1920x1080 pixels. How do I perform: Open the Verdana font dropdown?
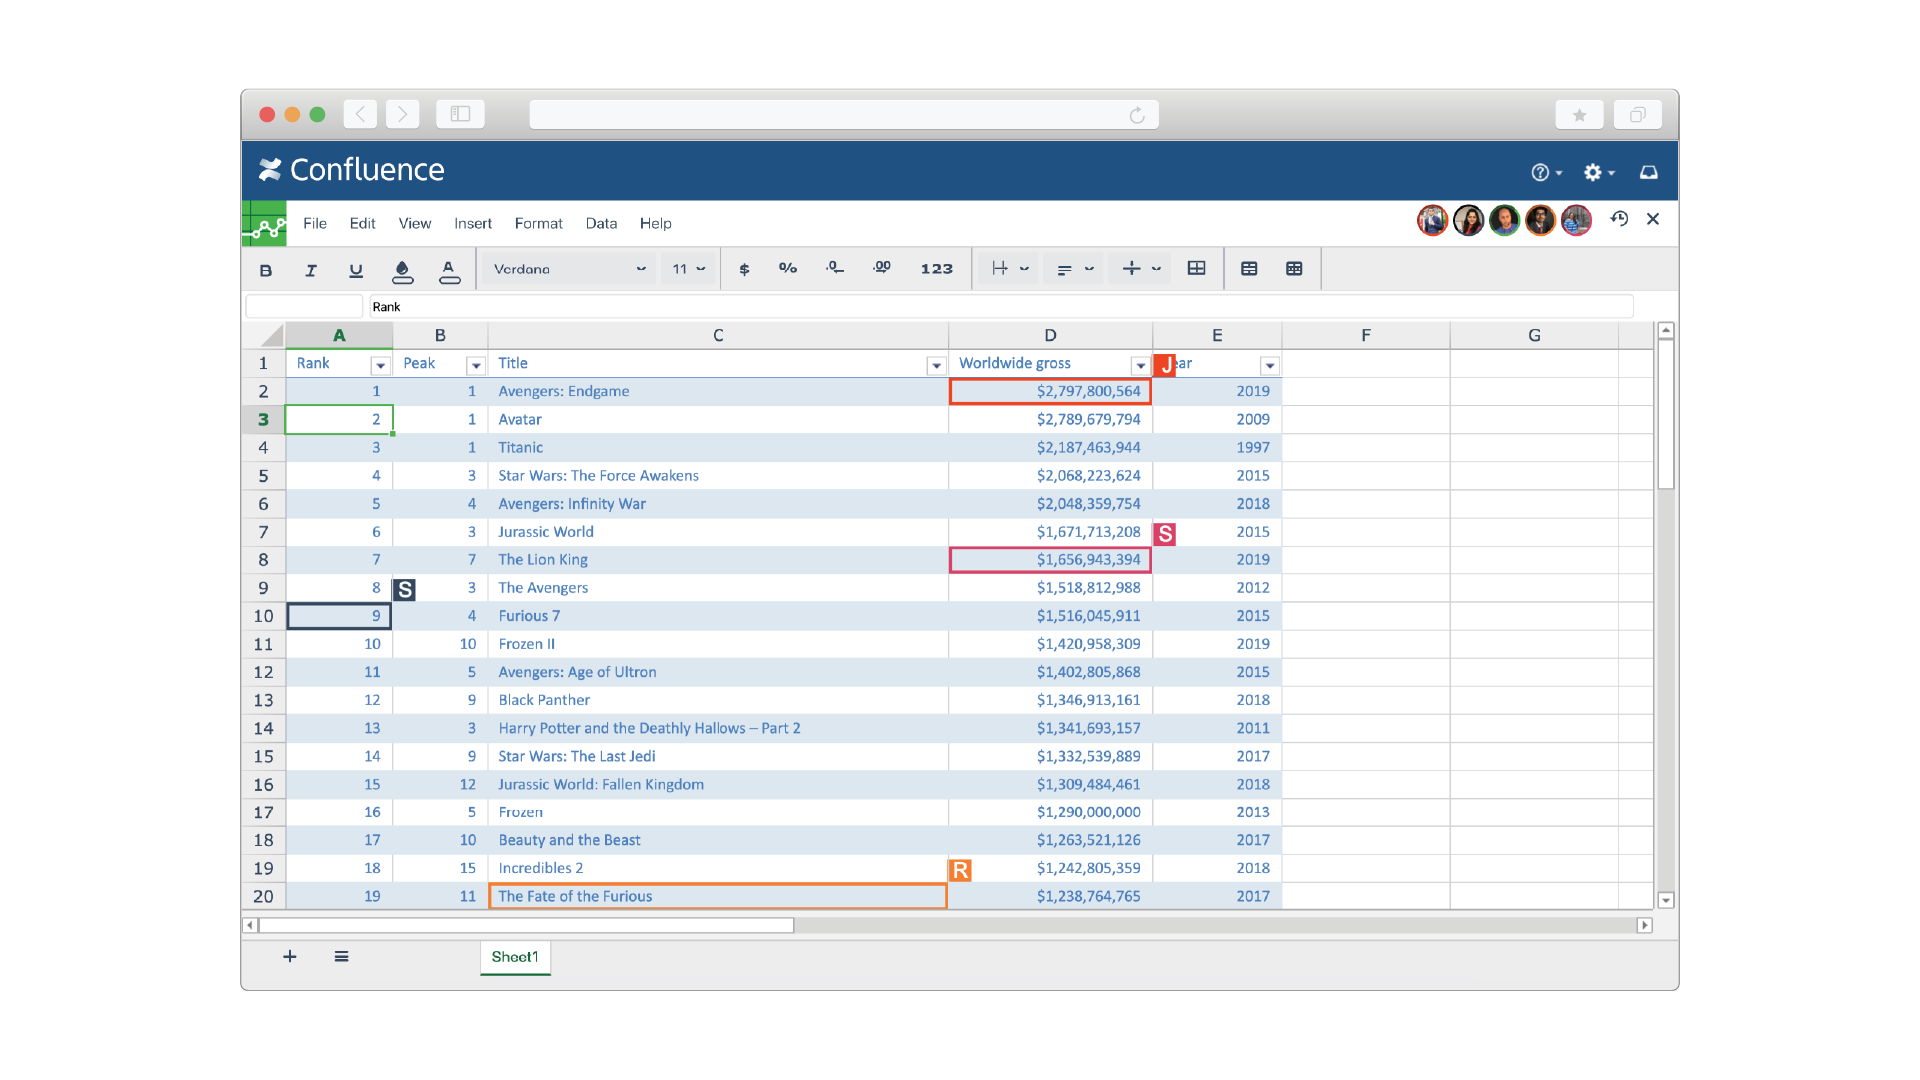[x=569, y=269]
